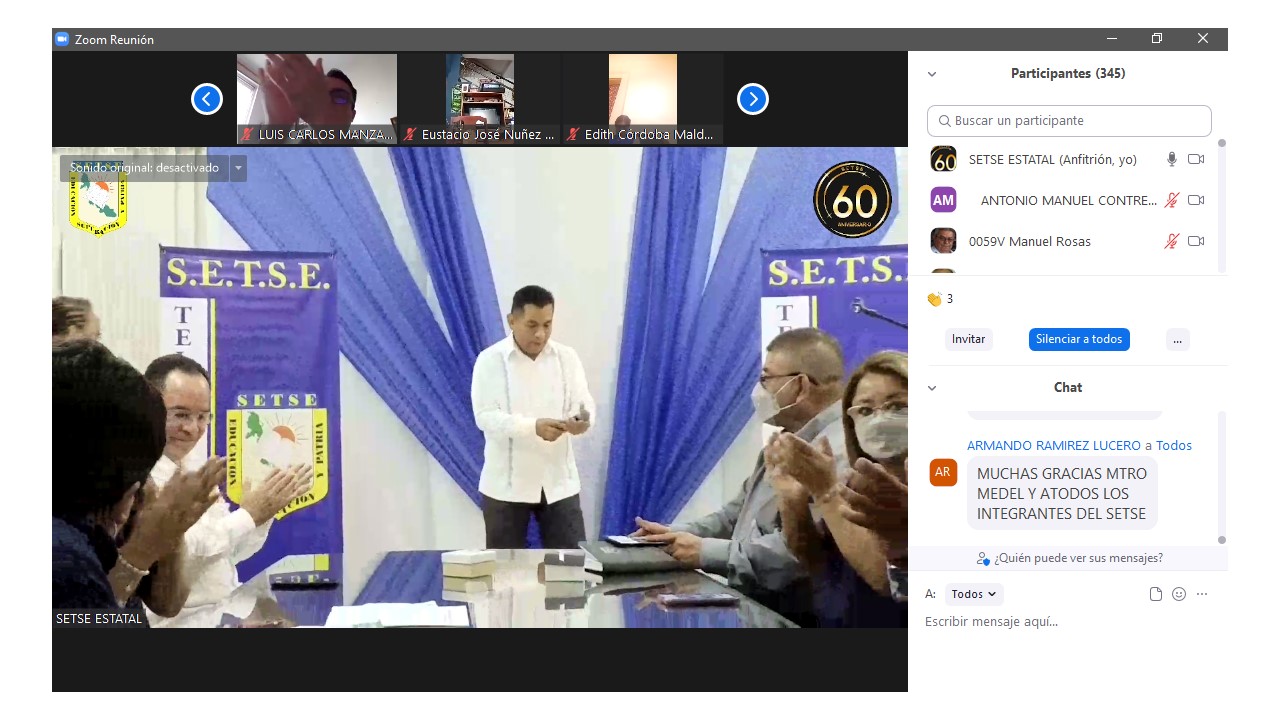The height and width of the screenshot is (720, 1280).
Task: Select 0059V Manuel Rosas avatar photo
Action: pos(943,241)
